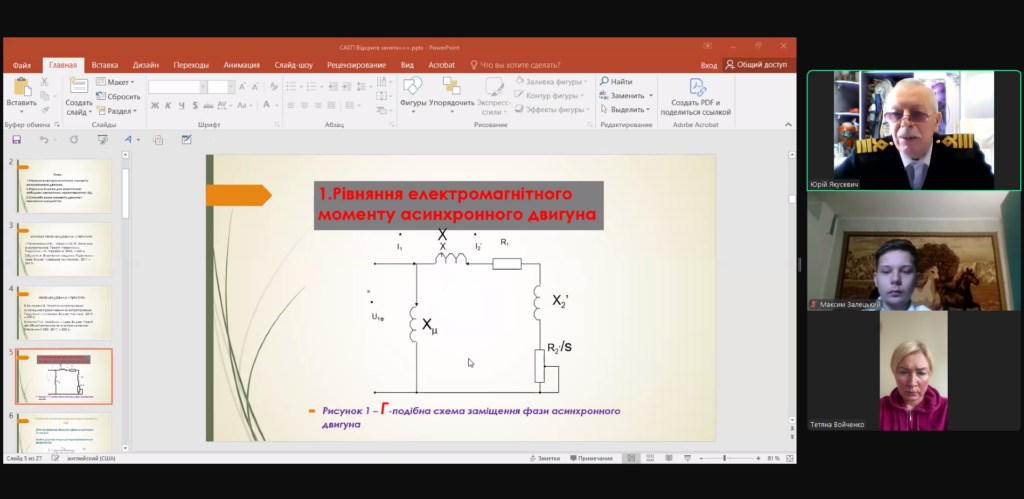
Task: Open the Design (Дизайн) tab
Action: click(146, 65)
